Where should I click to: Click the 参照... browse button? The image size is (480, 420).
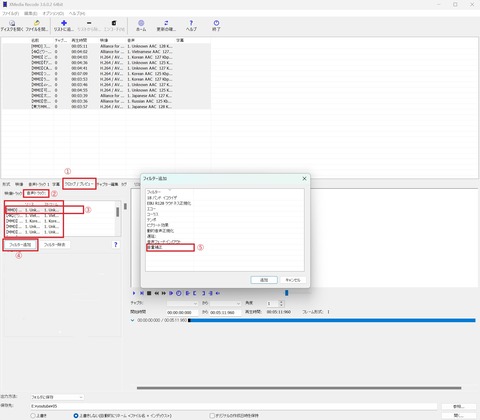[459, 406]
